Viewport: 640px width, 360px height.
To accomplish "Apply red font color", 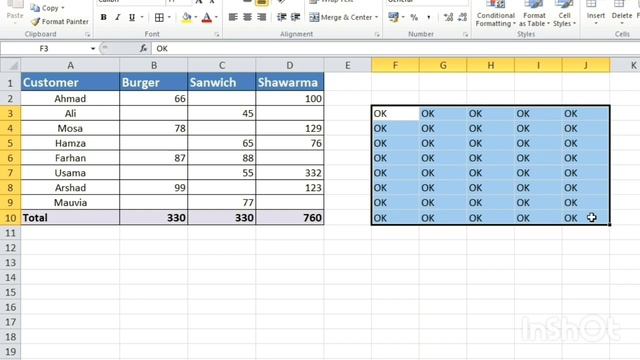I will (207, 18).
